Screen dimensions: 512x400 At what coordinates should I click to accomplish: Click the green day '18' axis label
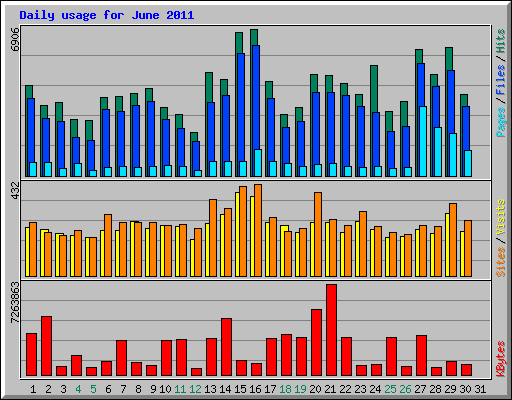pyautogui.click(x=285, y=389)
